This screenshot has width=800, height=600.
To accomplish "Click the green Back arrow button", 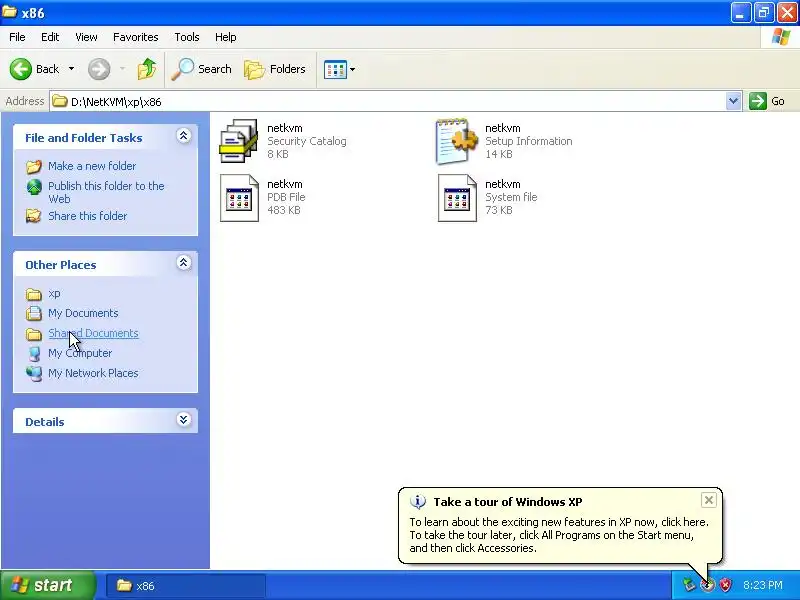I will pos(21,69).
